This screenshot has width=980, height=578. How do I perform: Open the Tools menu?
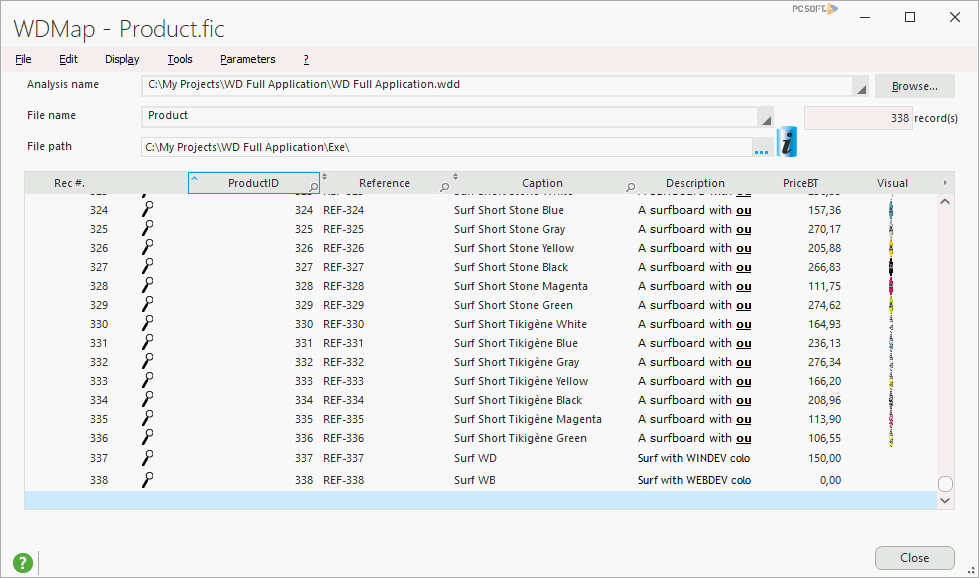point(180,59)
